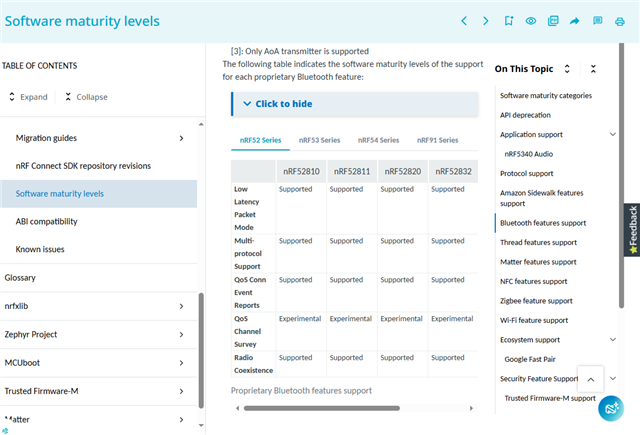Click the nRF52832 column header
Screen dimensions: 640x435
(453, 171)
